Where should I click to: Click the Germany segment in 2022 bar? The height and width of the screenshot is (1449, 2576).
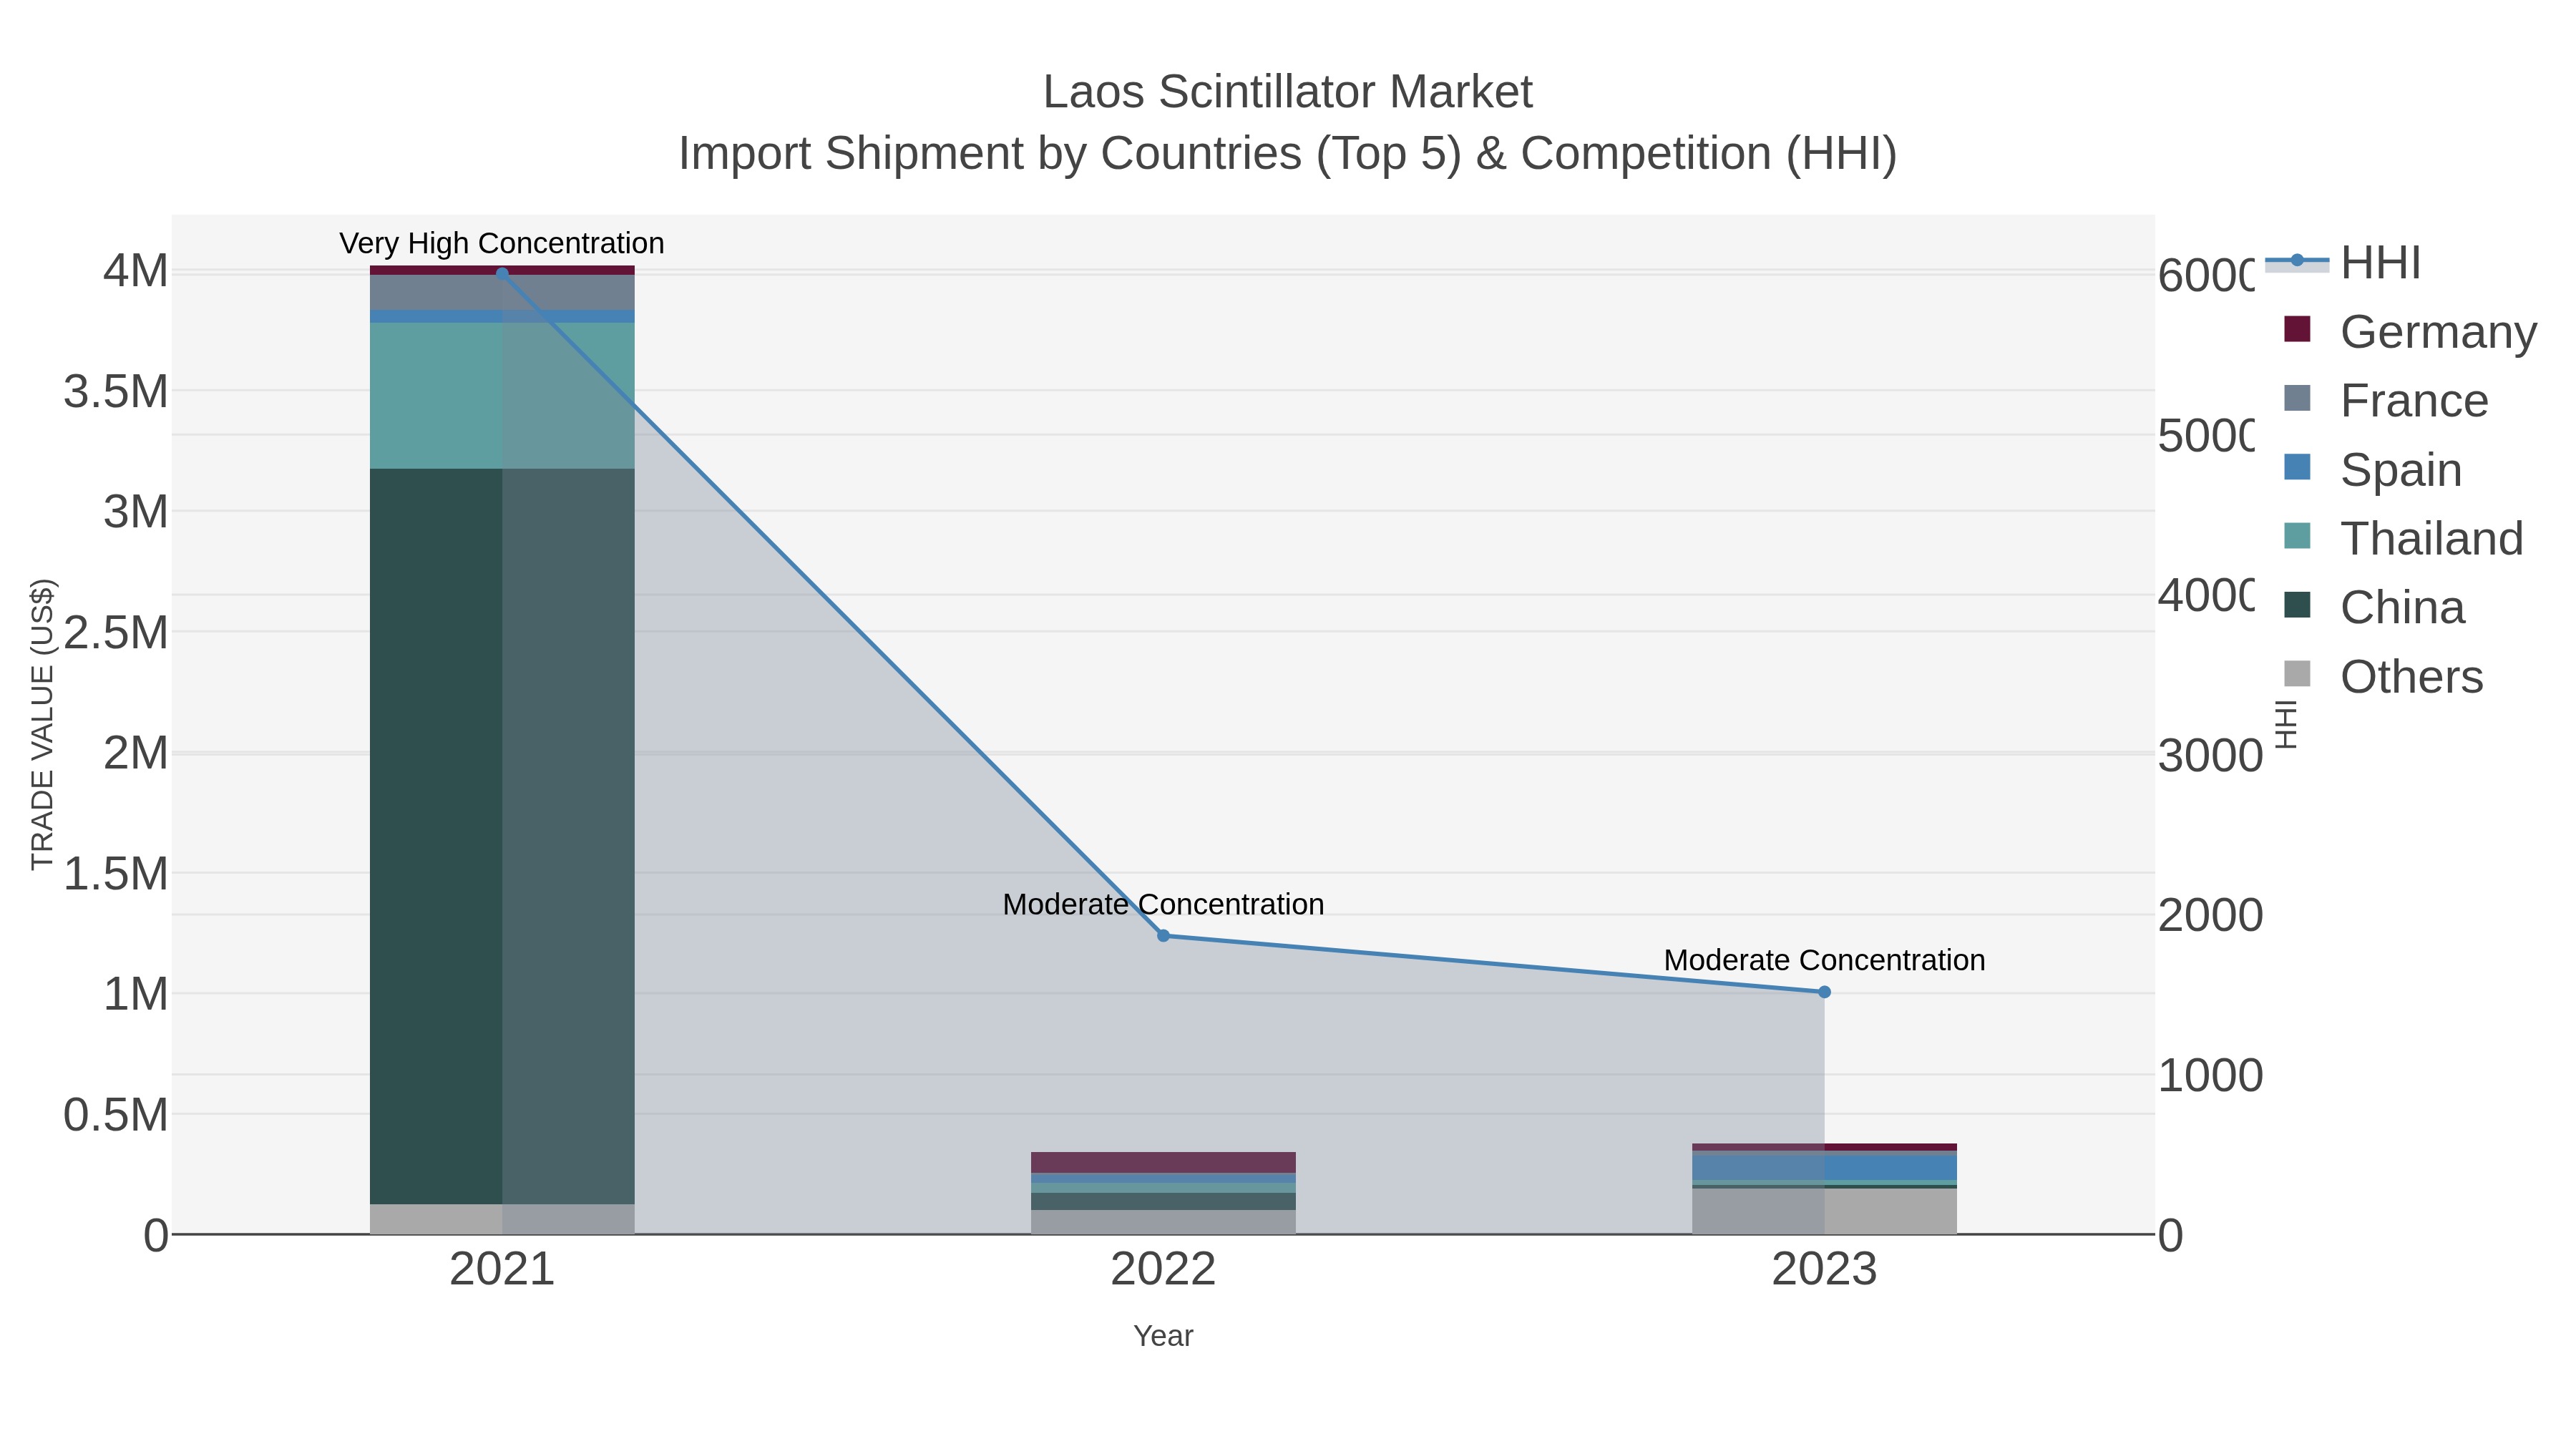click(1163, 1162)
